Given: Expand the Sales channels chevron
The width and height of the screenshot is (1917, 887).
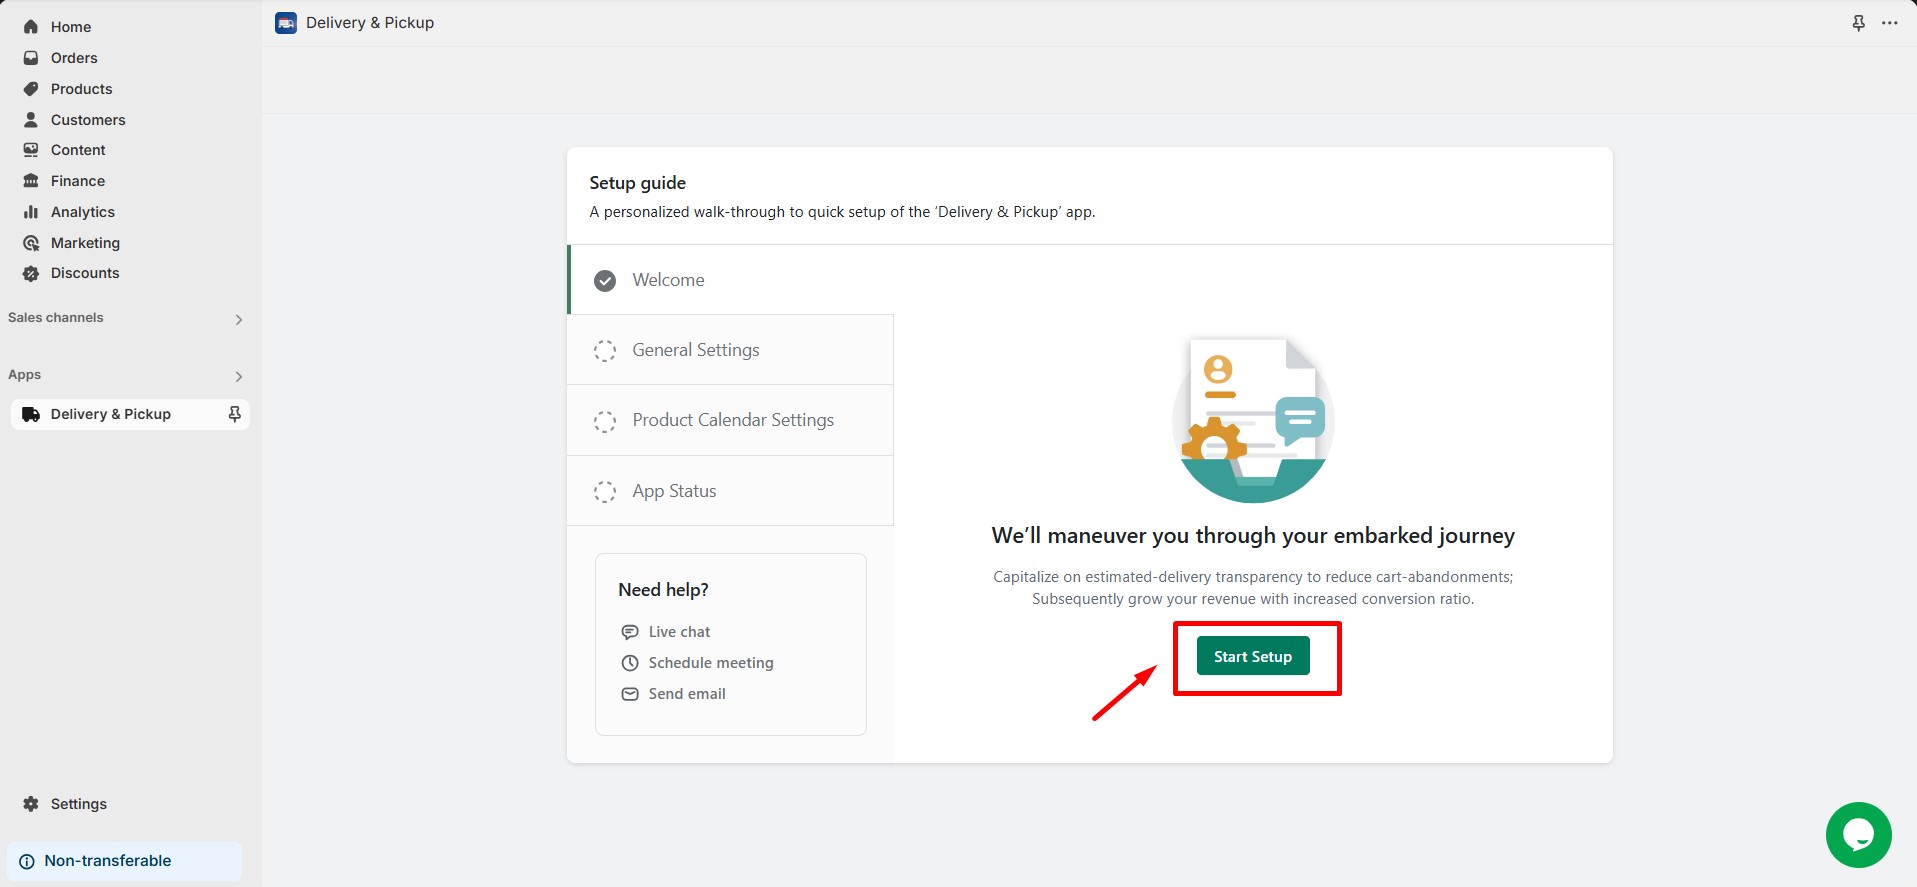Looking at the screenshot, I should coord(239,320).
